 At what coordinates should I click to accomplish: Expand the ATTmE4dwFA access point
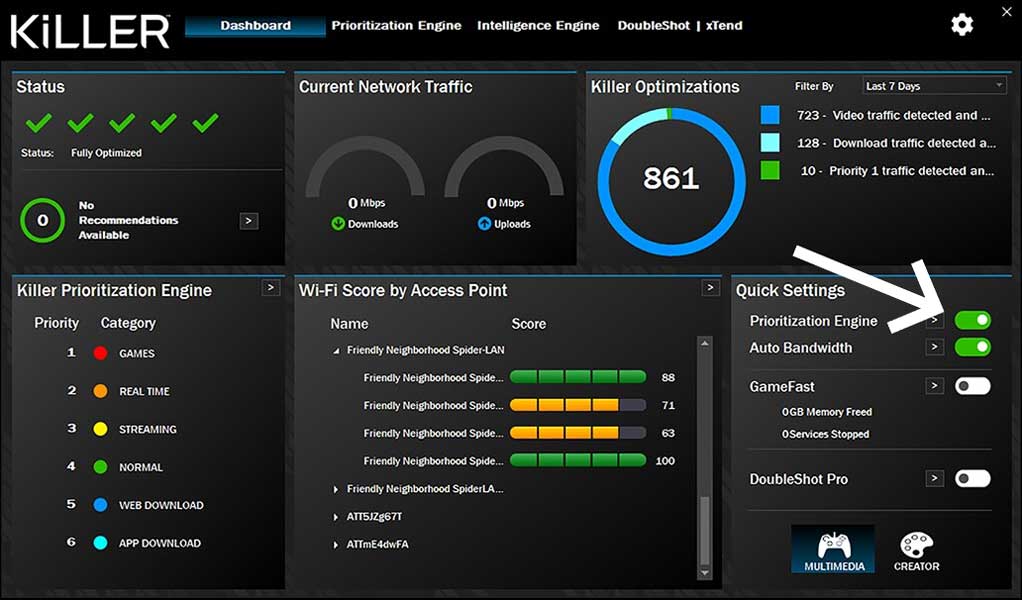(336, 545)
